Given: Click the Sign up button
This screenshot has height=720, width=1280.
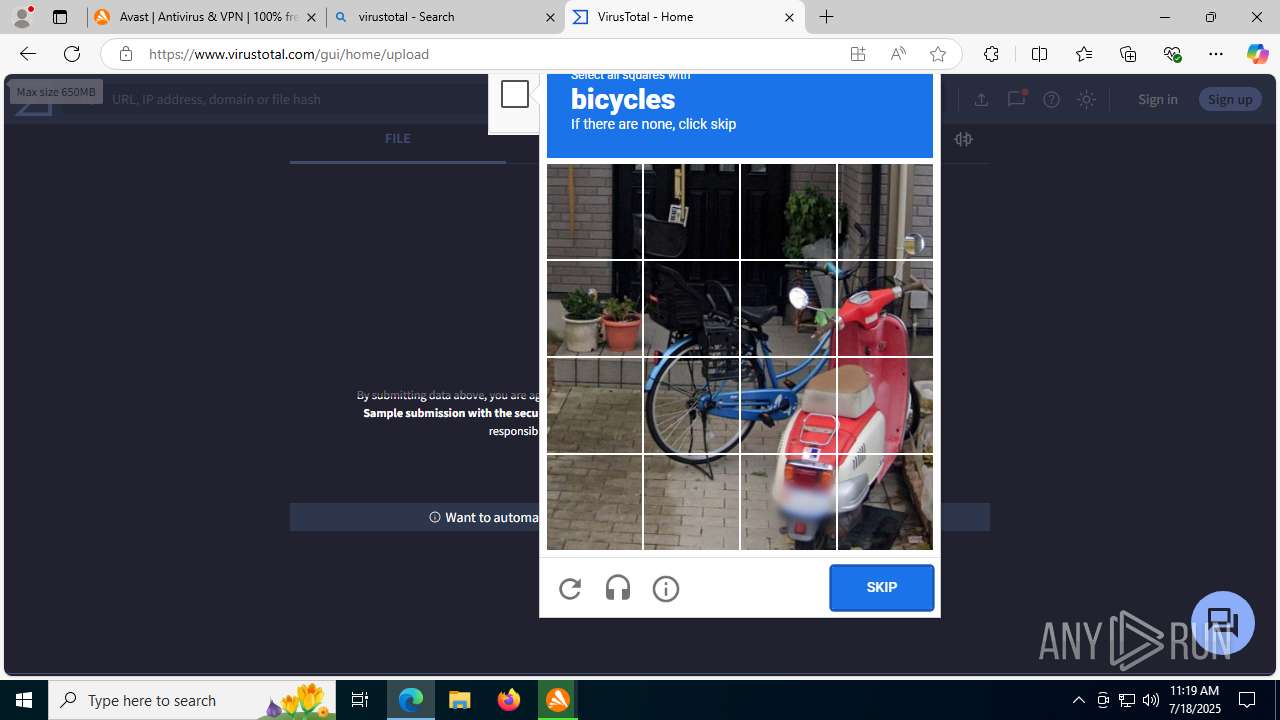Looking at the screenshot, I should [1230, 99].
